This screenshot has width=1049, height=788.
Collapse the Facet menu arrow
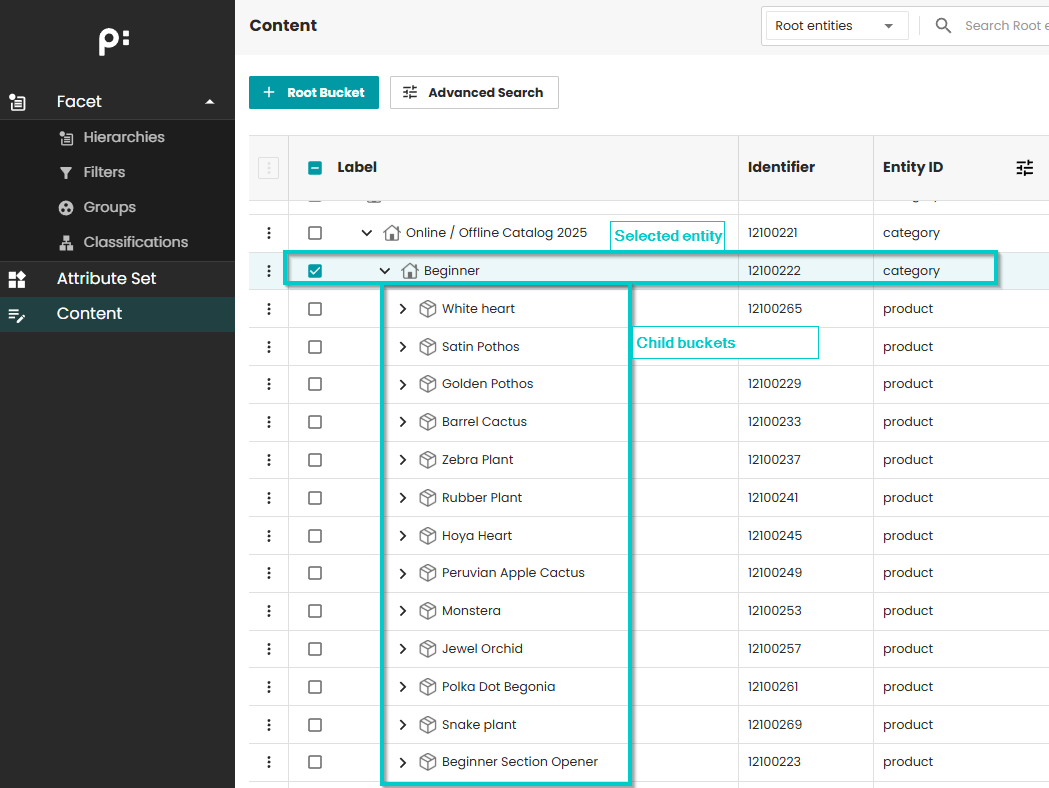210,102
